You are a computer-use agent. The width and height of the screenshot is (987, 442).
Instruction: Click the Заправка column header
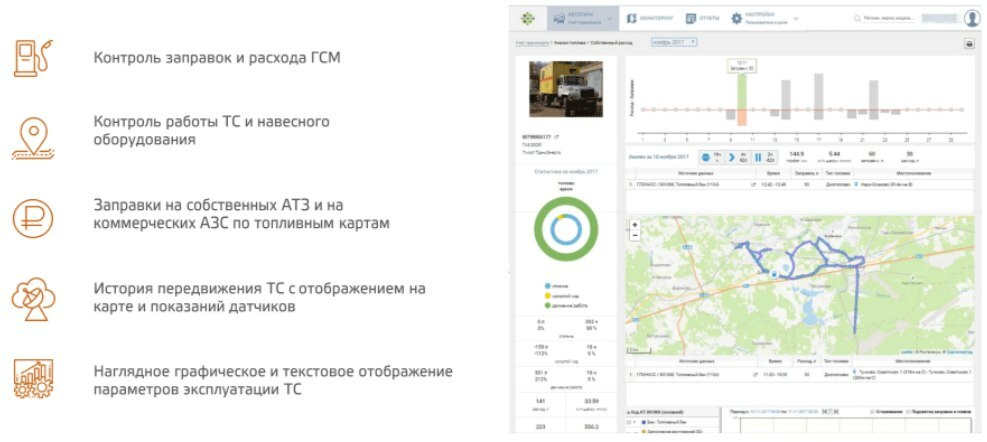click(x=806, y=172)
